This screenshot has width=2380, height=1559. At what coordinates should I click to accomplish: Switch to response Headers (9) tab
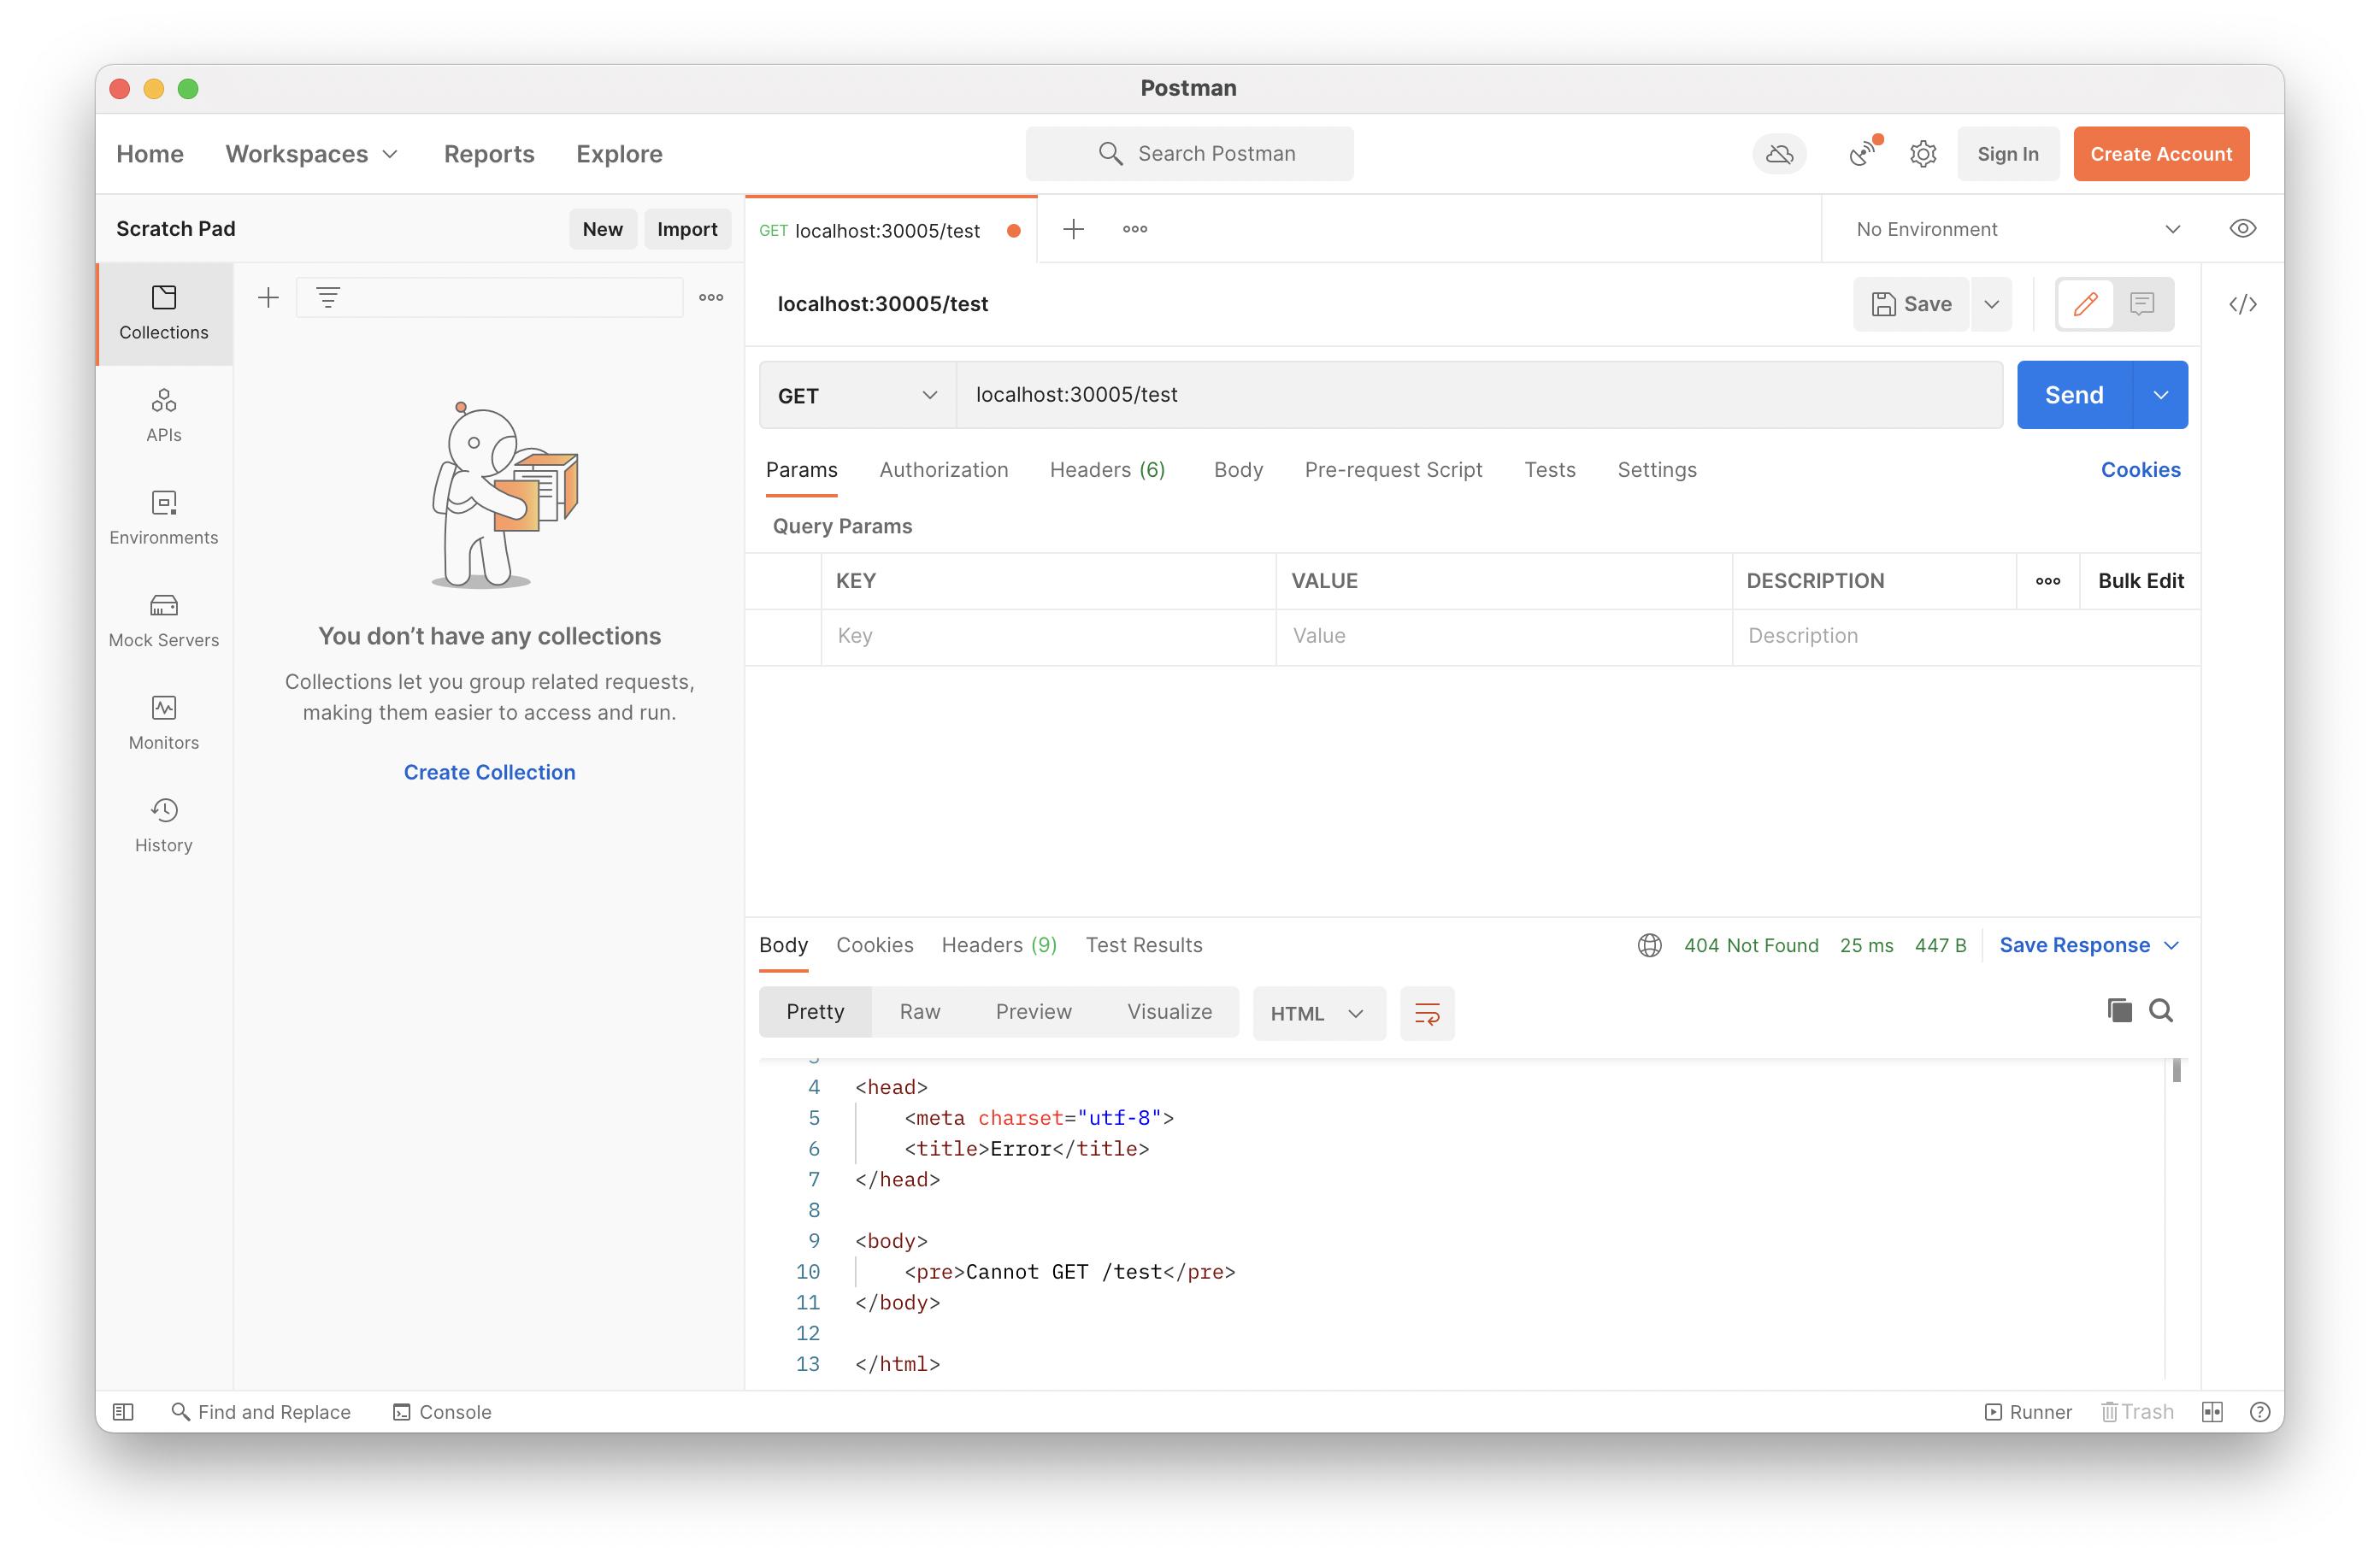tap(999, 945)
